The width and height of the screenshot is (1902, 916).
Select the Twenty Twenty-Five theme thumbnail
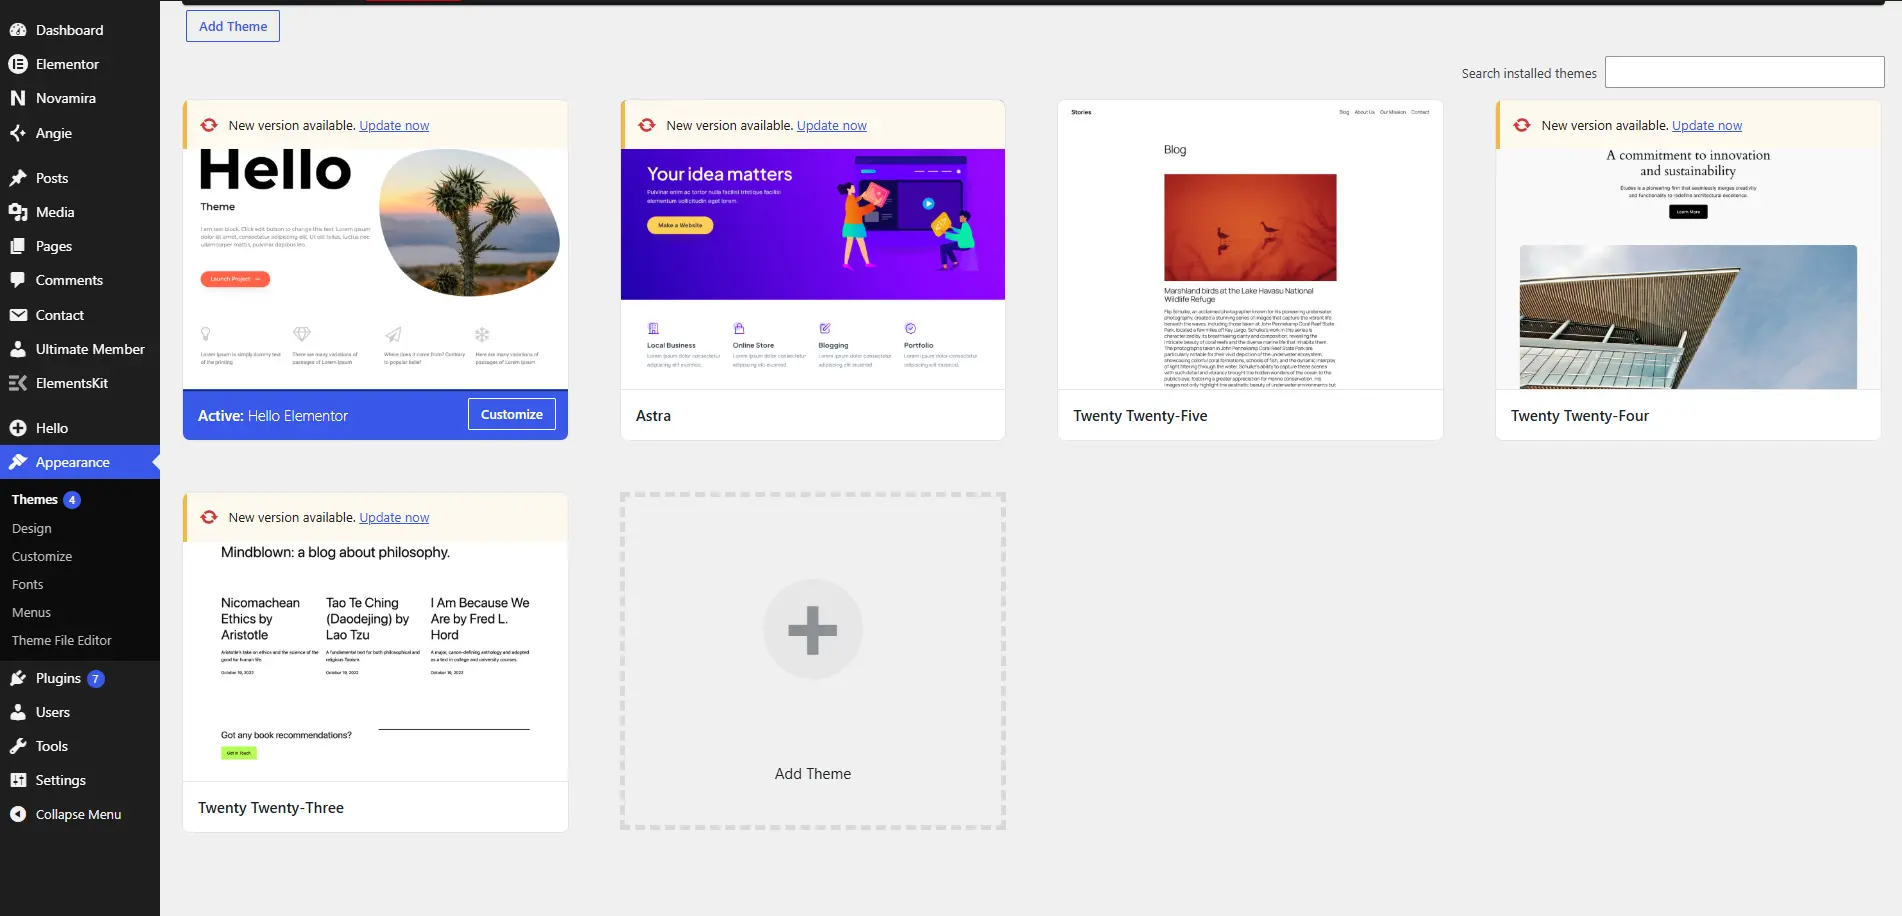point(1250,244)
